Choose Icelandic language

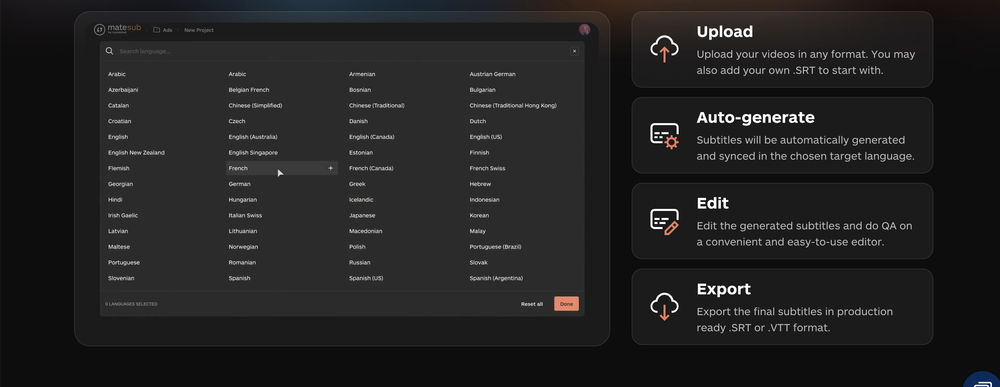pyautogui.click(x=362, y=200)
